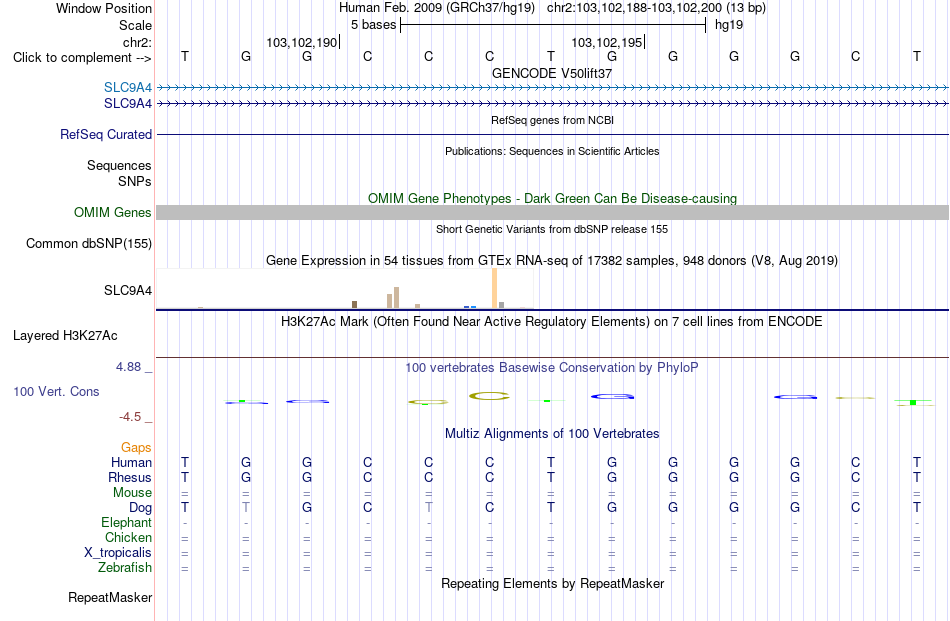The width and height of the screenshot is (950, 621).
Task: Click the hg19 label beside scale bar
Action: pos(729,25)
